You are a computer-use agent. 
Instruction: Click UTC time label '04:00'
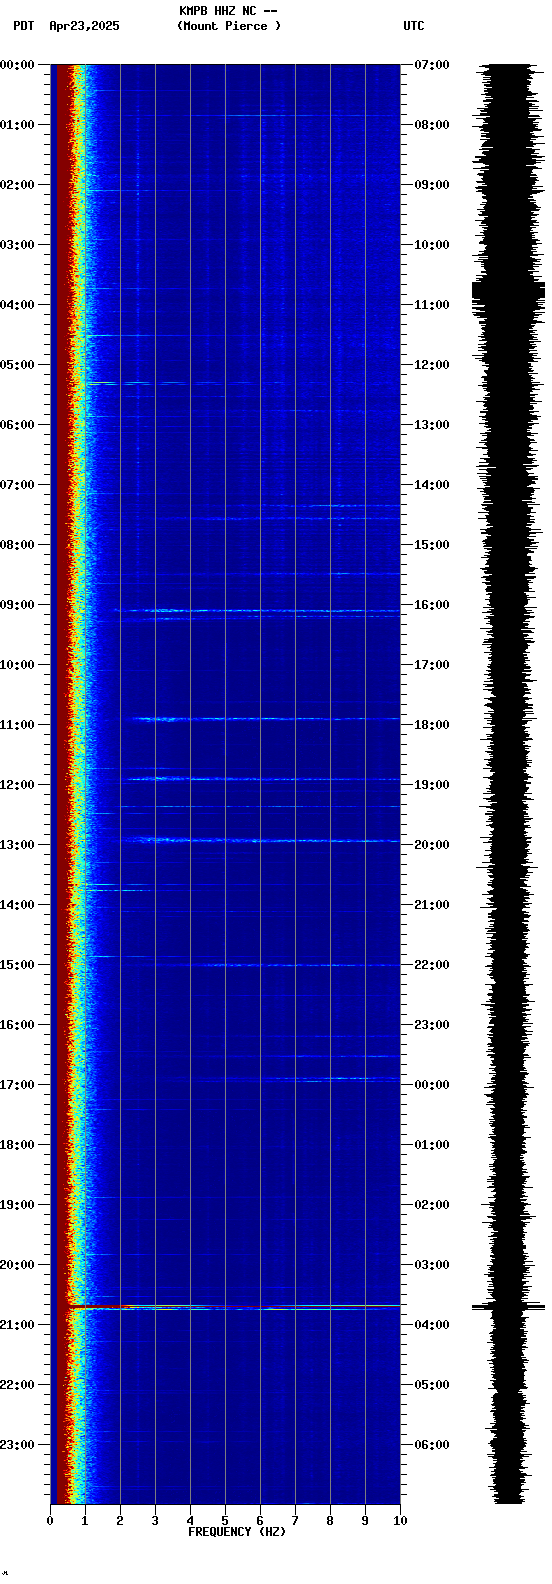pyautogui.click(x=432, y=1325)
